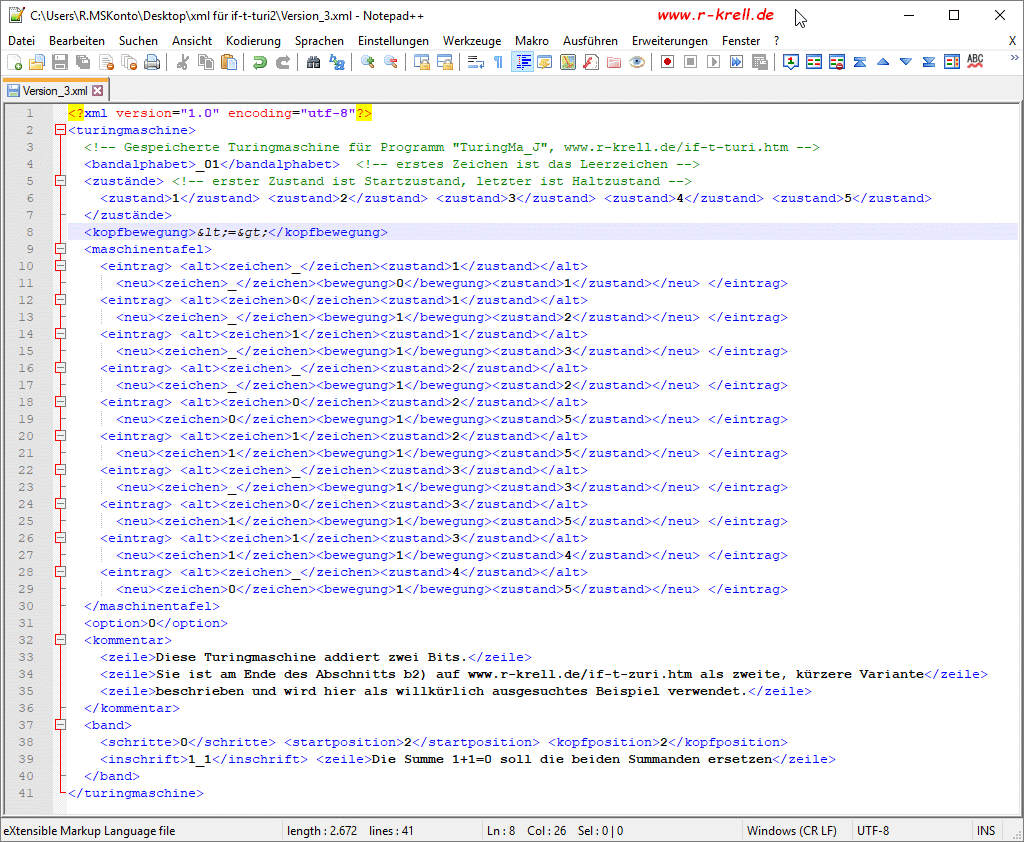
Task: Collapse the turingmaschine node on line 2
Action: click(60, 130)
